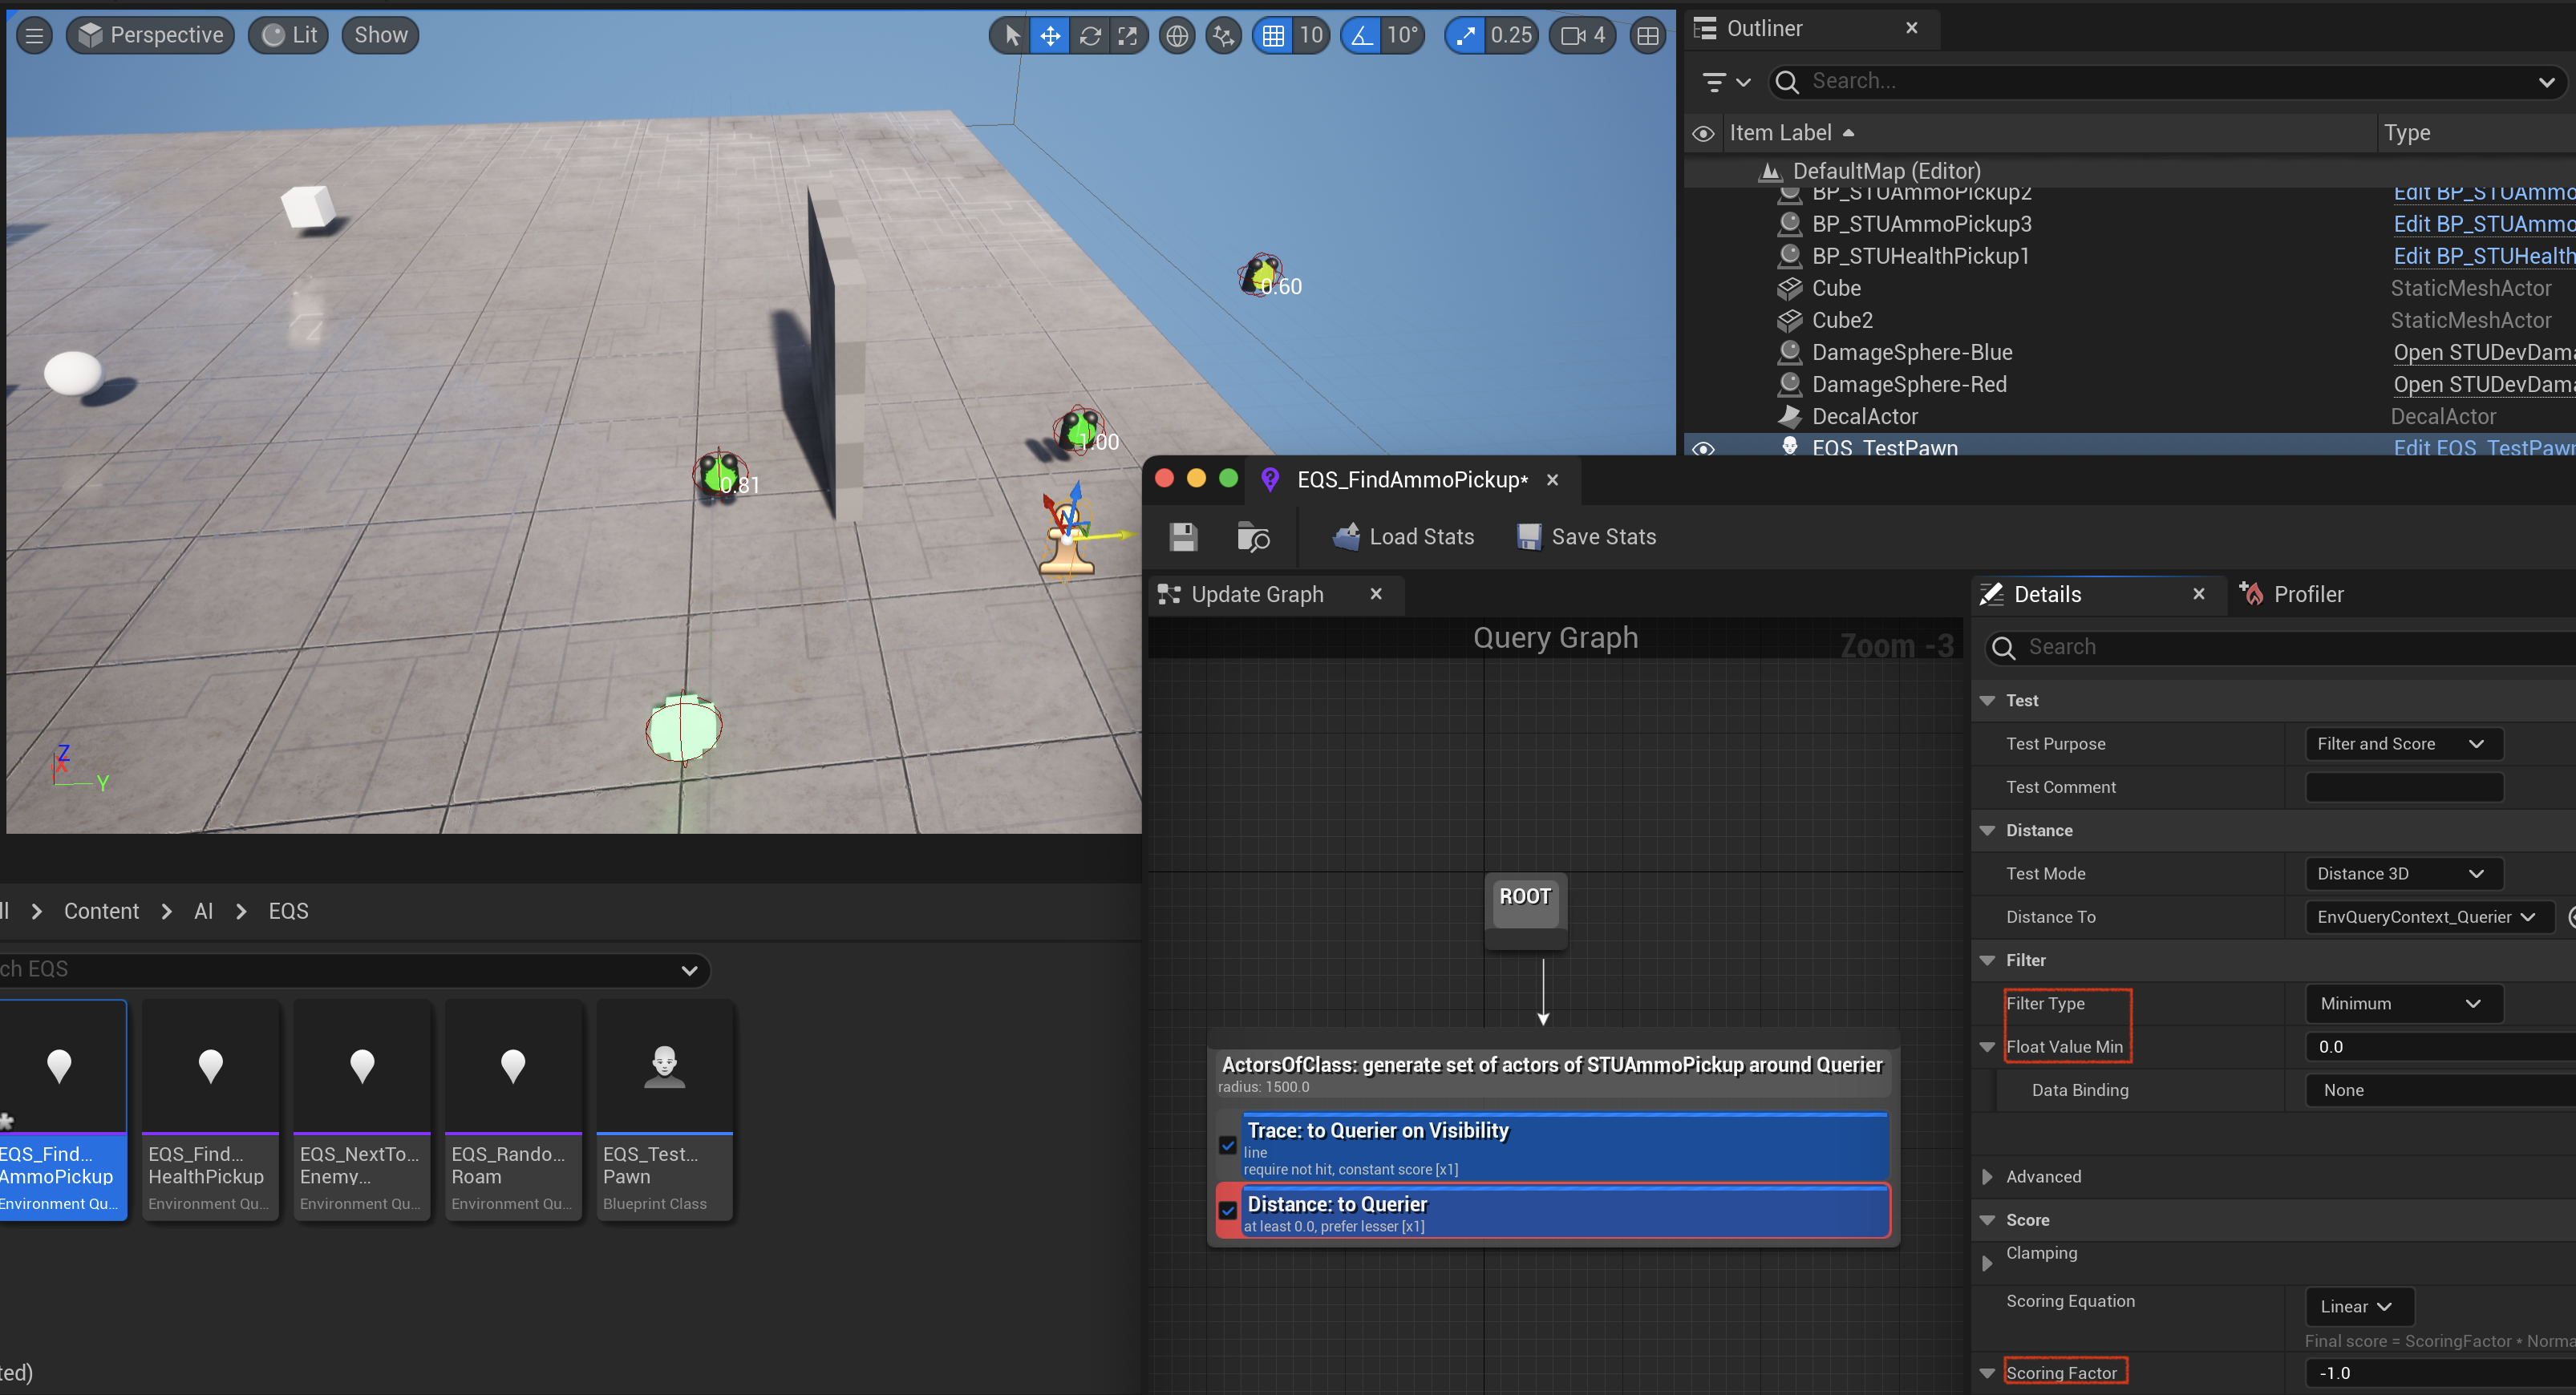This screenshot has height=1395, width=2576.
Task: Open the Lit view mode menu
Action: click(289, 35)
